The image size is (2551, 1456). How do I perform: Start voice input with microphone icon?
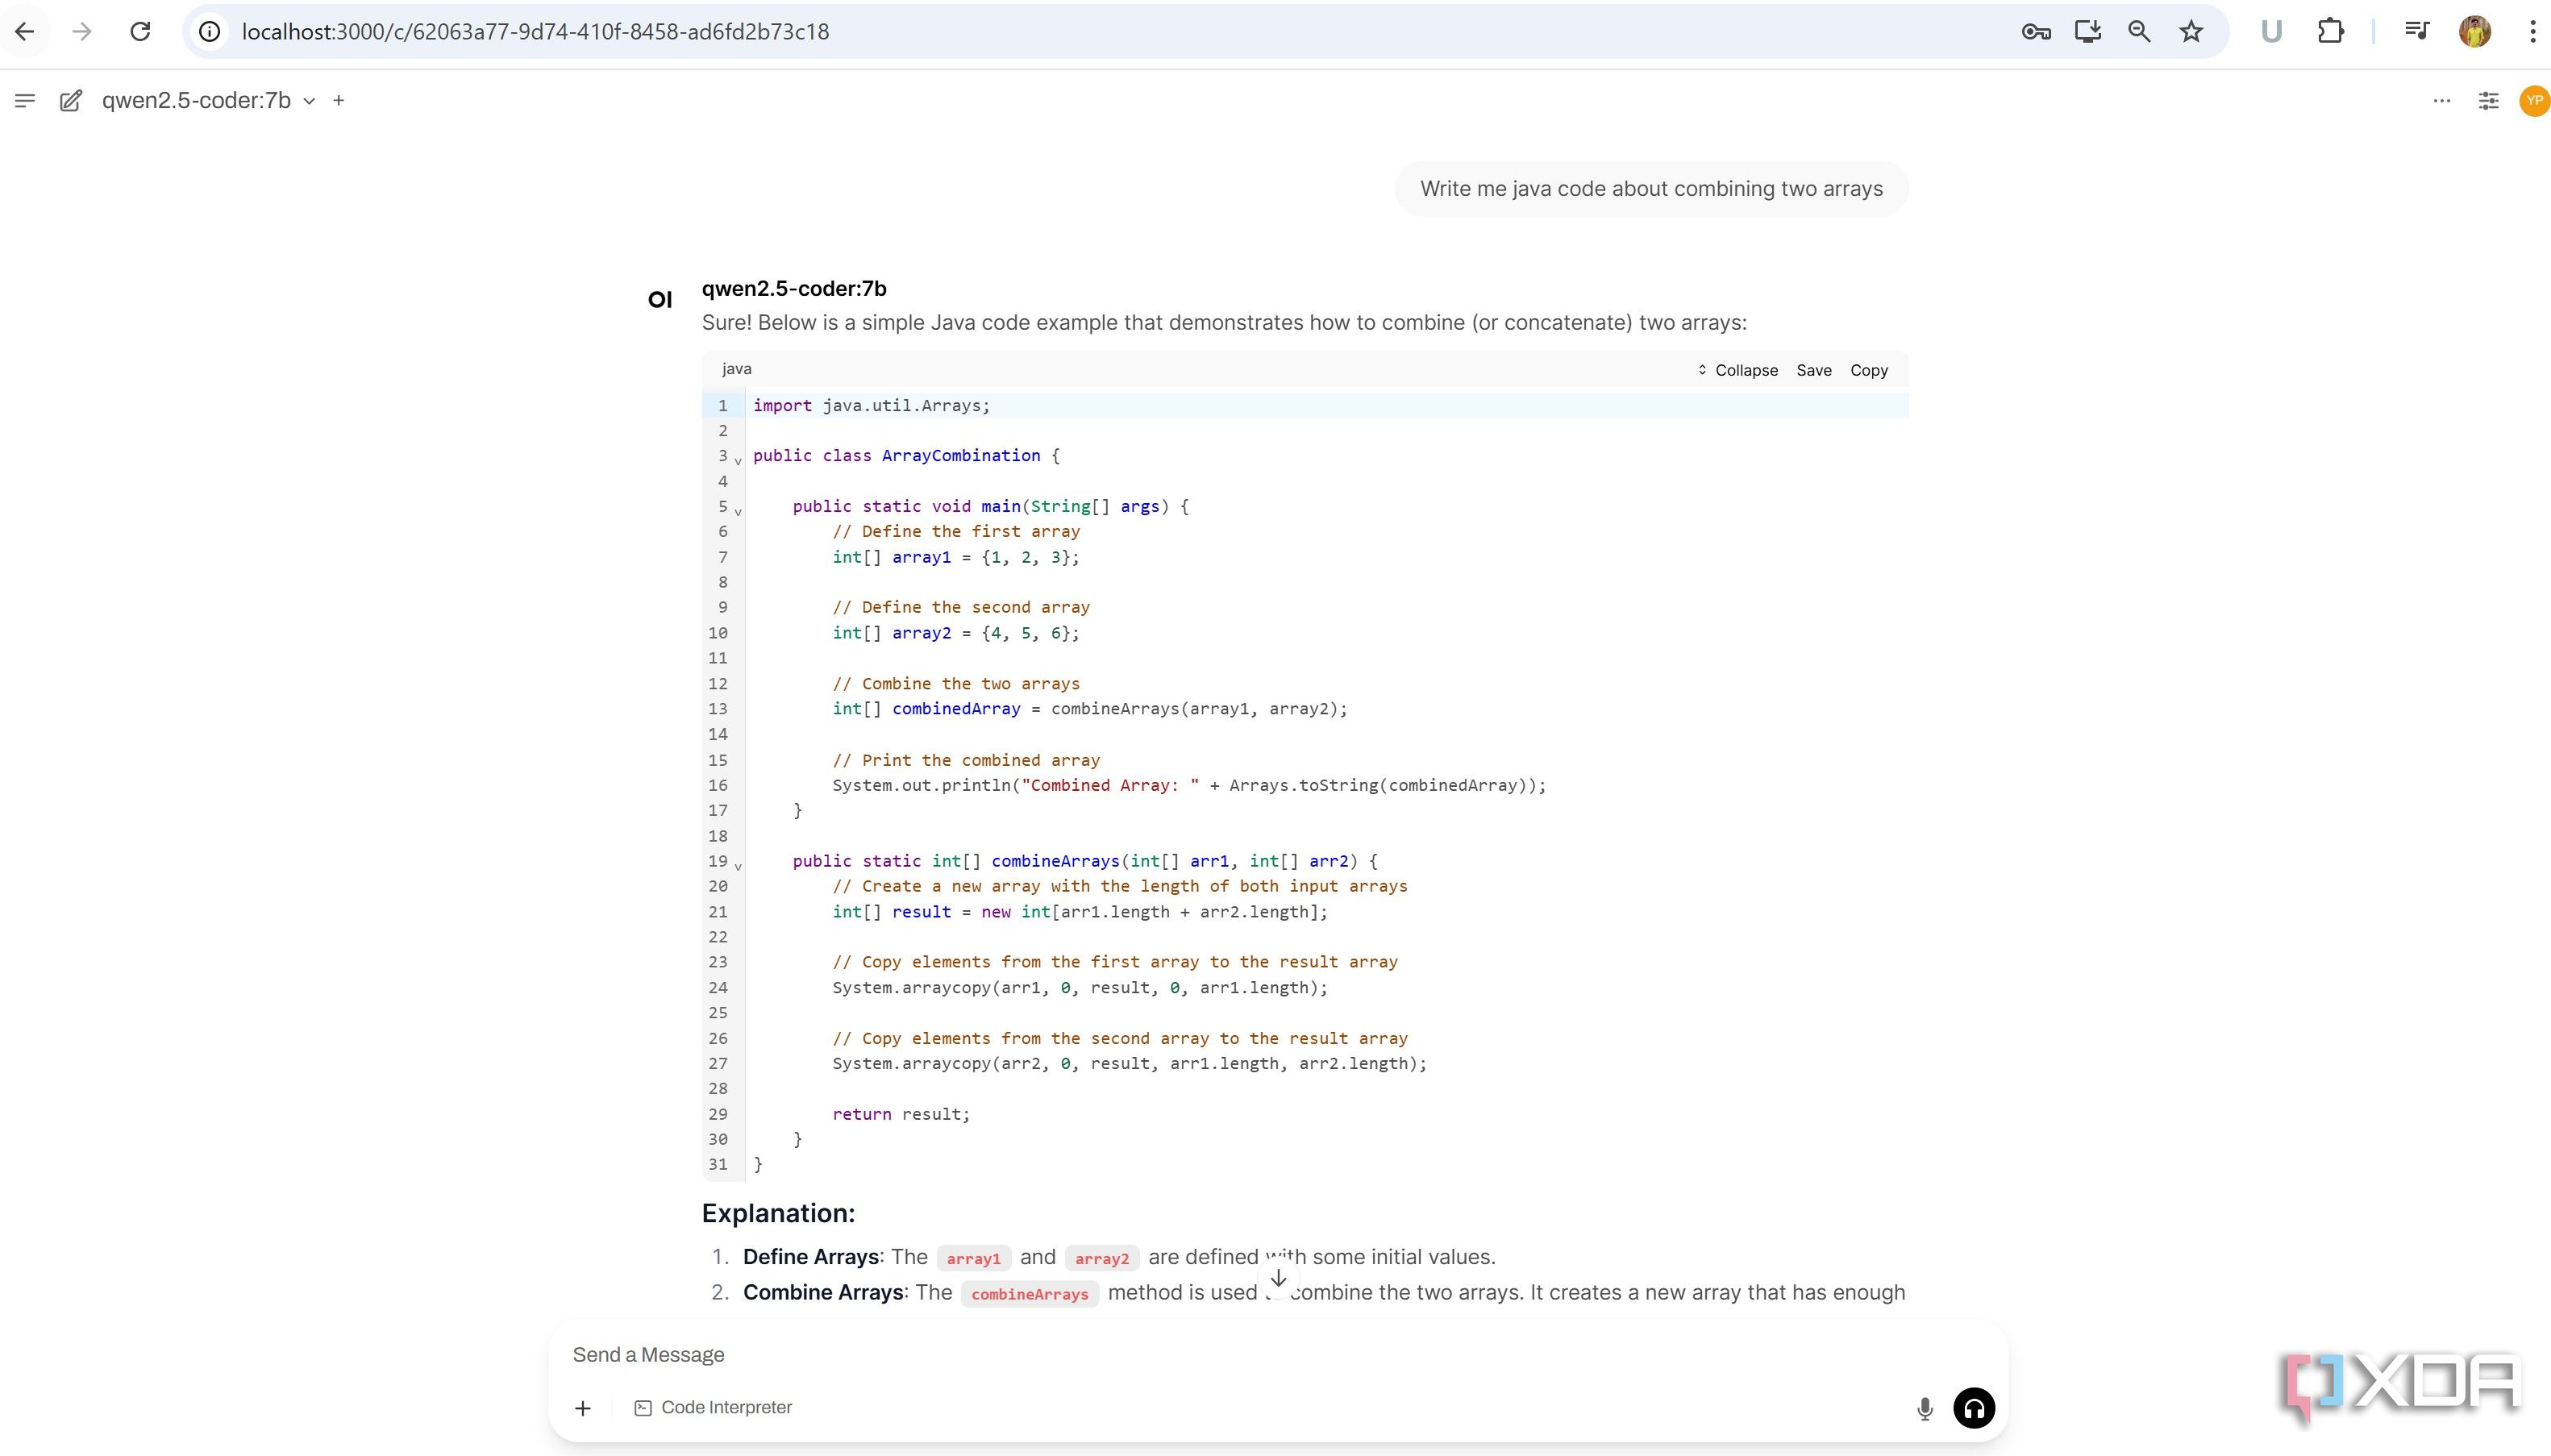coord(1925,1409)
